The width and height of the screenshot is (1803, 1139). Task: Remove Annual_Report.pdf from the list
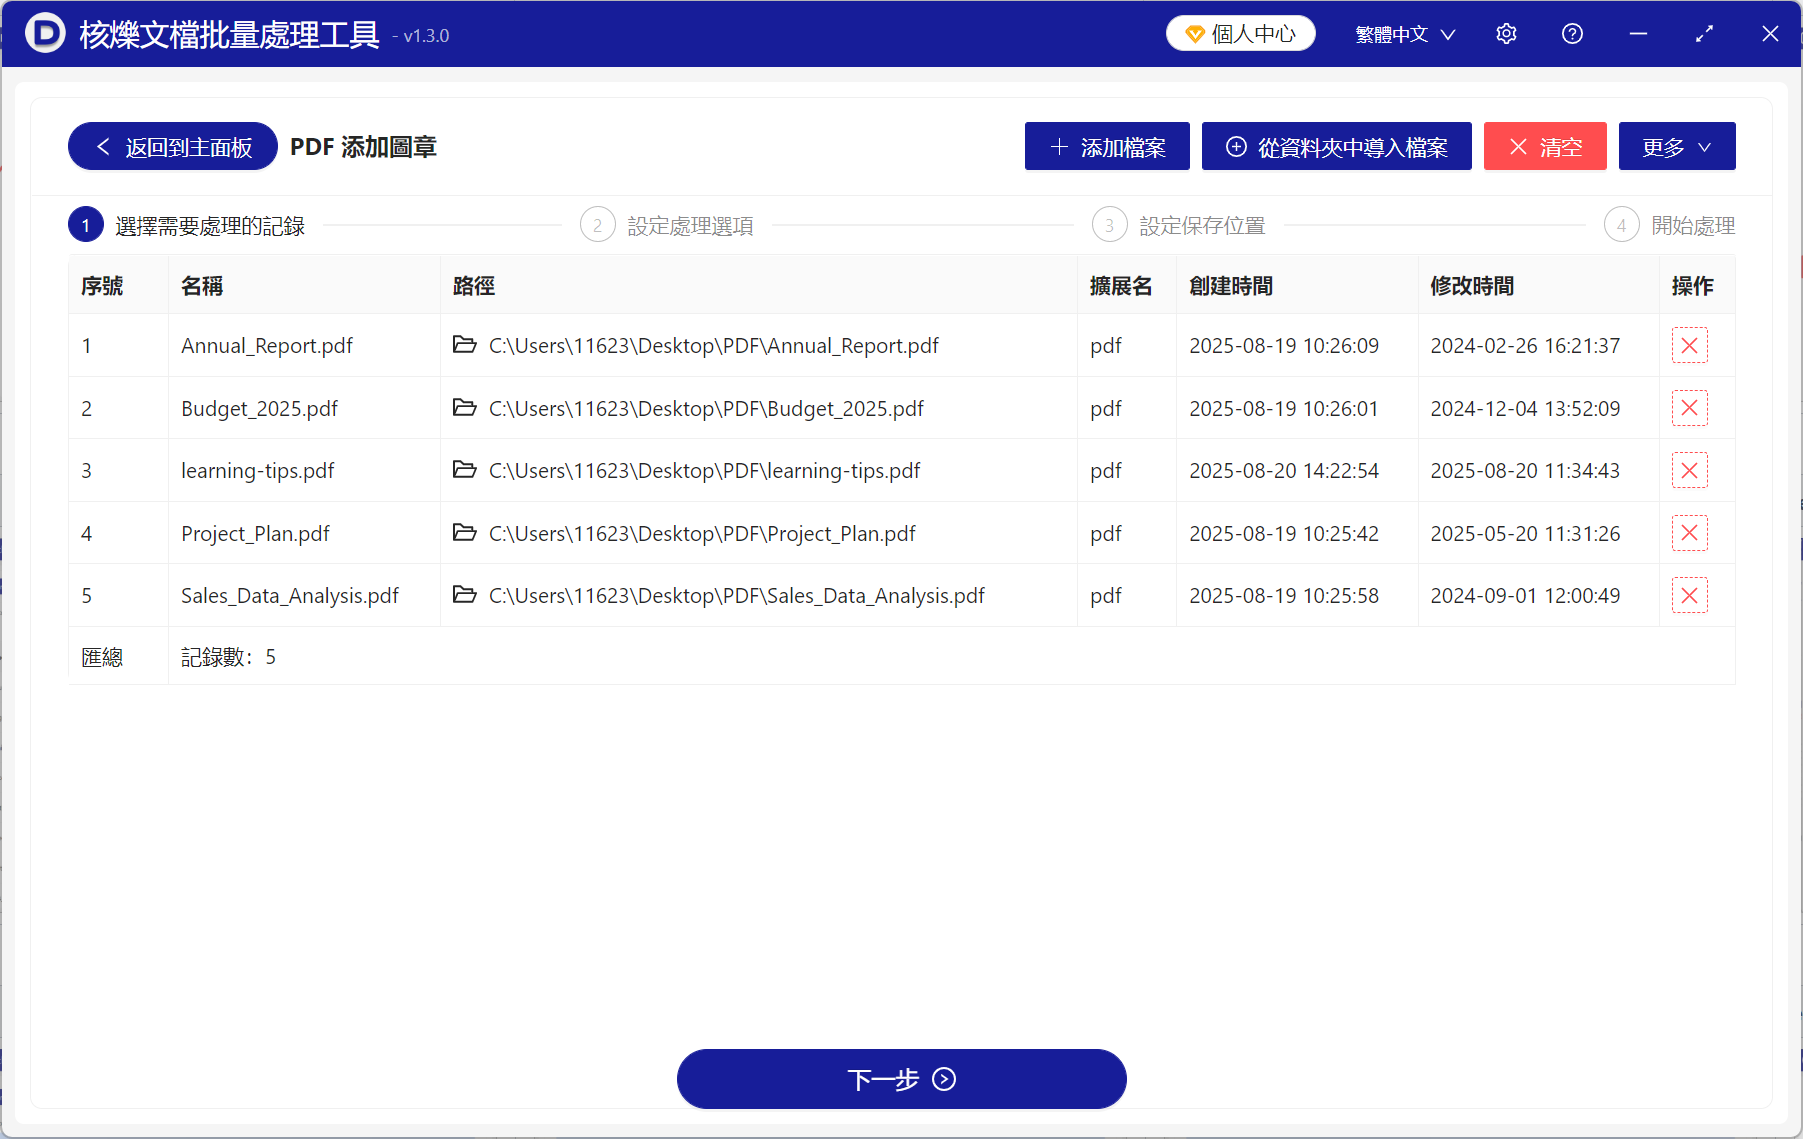(1689, 345)
